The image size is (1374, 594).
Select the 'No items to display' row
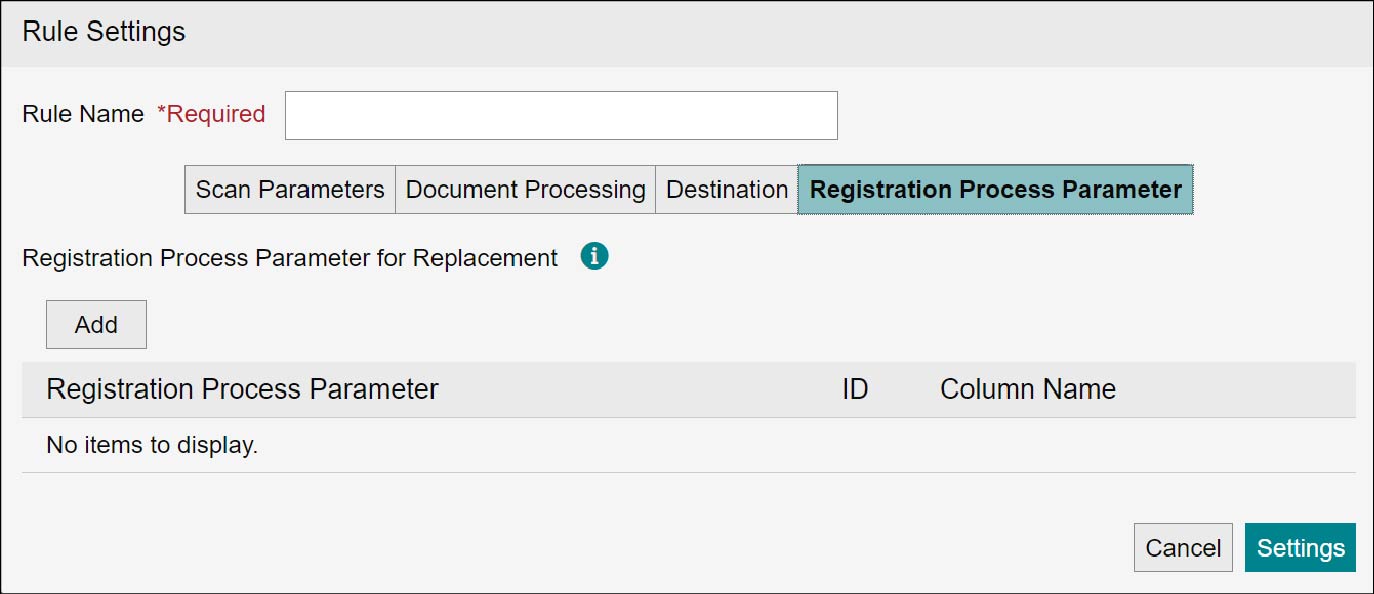pos(689,445)
